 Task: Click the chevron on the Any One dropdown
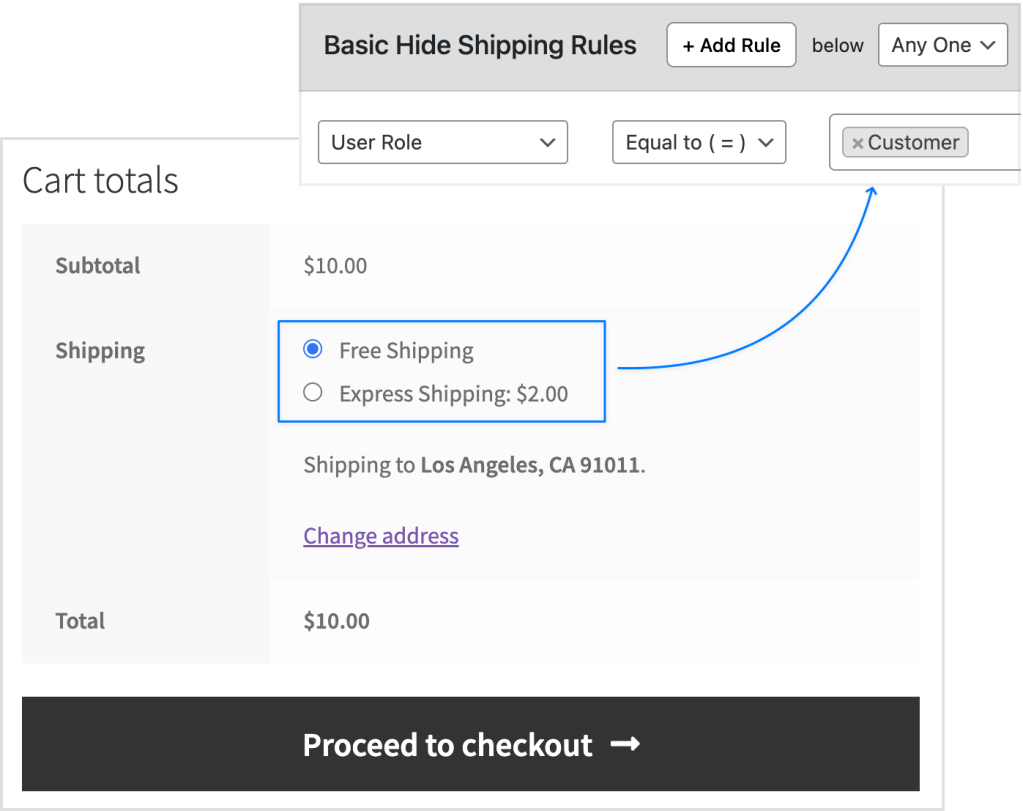[988, 45]
